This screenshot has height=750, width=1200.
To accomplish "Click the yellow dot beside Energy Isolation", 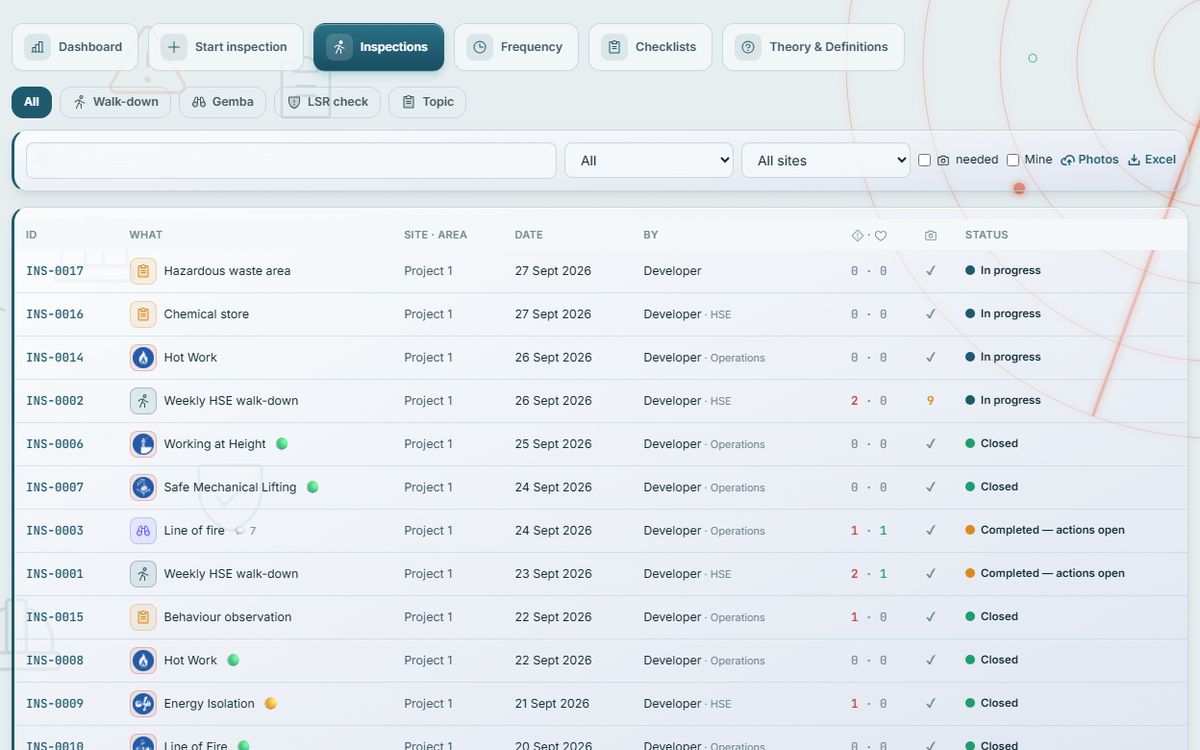I will point(270,704).
